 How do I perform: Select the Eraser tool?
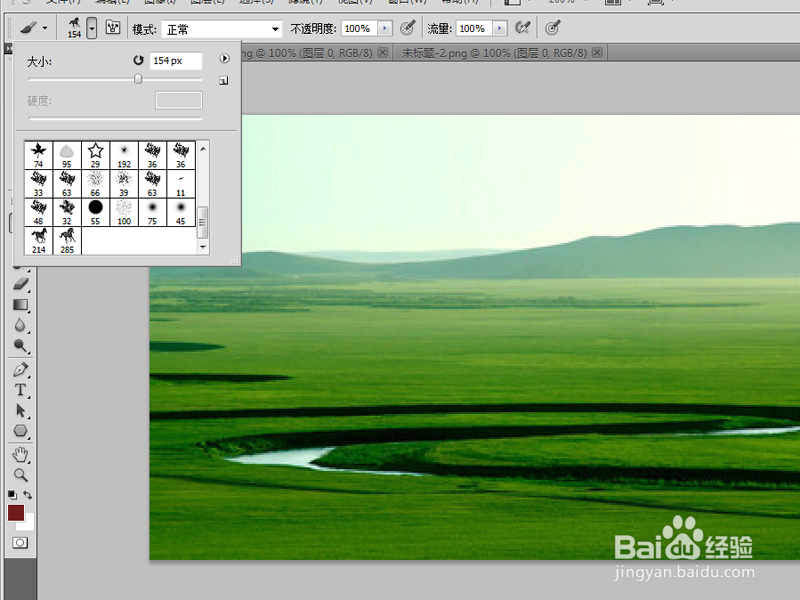coord(20,284)
